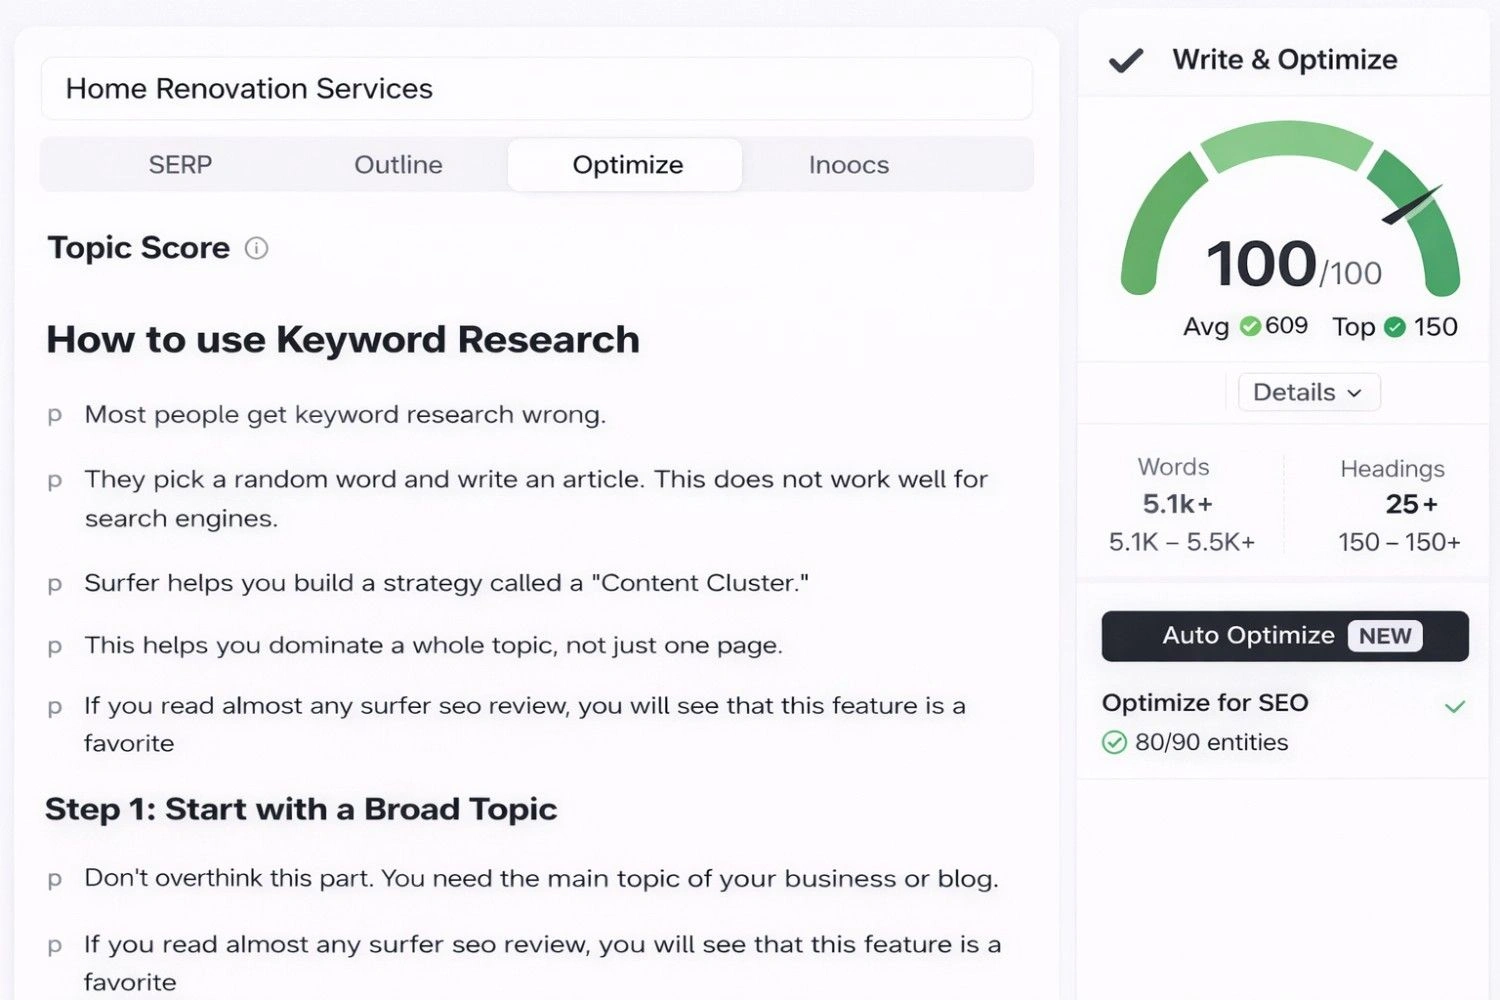Click the paragraph marker beside 'Don't overthink this part'

[54, 879]
